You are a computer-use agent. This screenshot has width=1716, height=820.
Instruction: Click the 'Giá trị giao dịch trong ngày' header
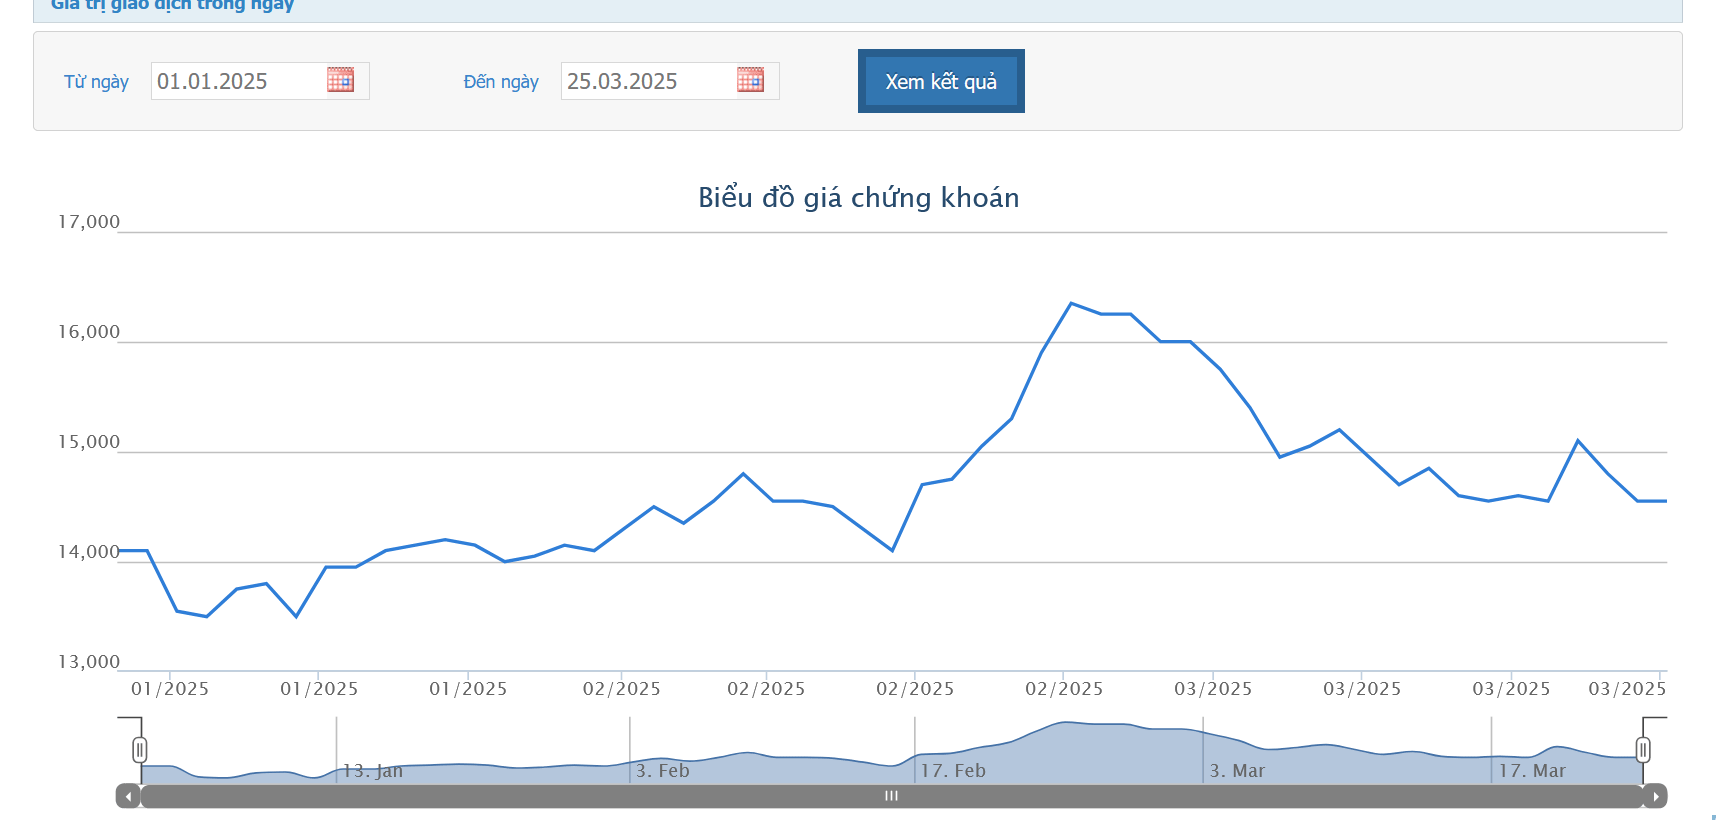pos(172,5)
